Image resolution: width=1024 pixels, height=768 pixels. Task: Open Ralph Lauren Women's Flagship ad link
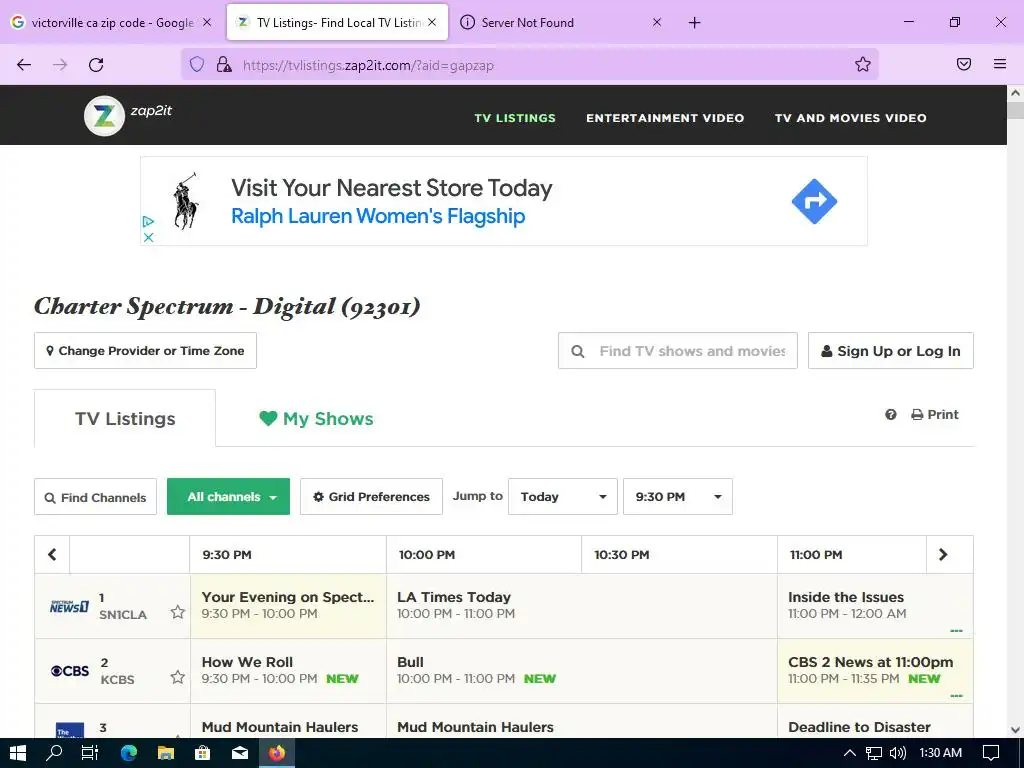(x=378, y=216)
